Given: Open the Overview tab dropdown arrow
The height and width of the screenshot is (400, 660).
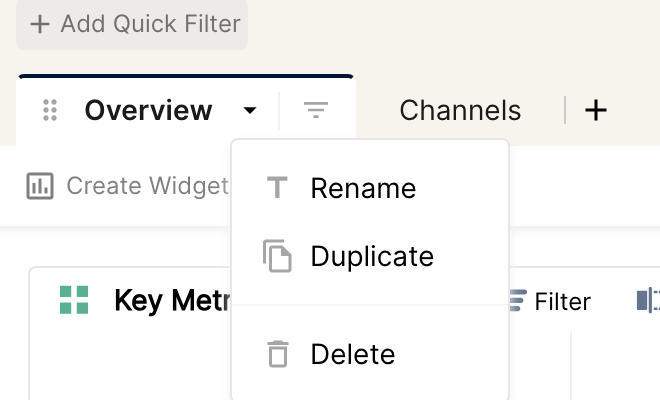Looking at the screenshot, I should coord(250,110).
